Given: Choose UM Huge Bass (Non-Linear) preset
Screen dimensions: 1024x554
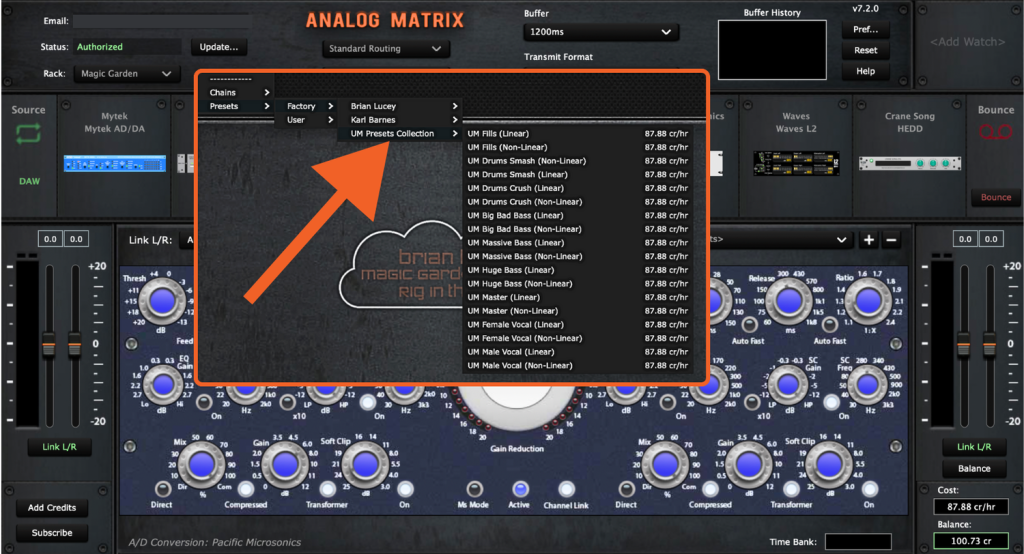Looking at the screenshot, I should [578, 284].
